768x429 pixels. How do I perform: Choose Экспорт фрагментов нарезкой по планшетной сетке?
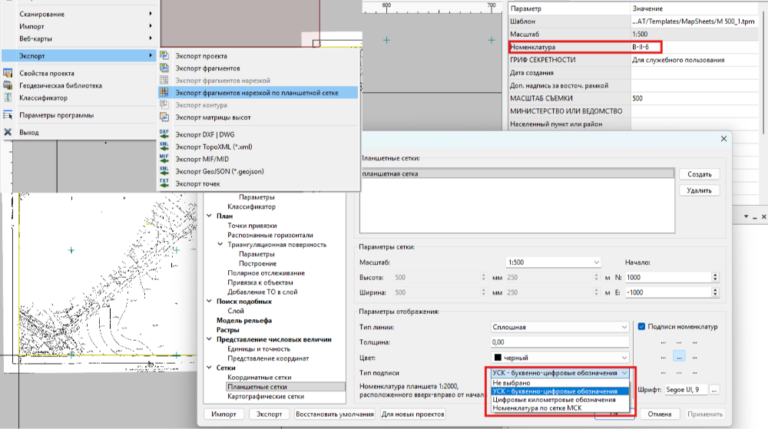click(x=257, y=93)
